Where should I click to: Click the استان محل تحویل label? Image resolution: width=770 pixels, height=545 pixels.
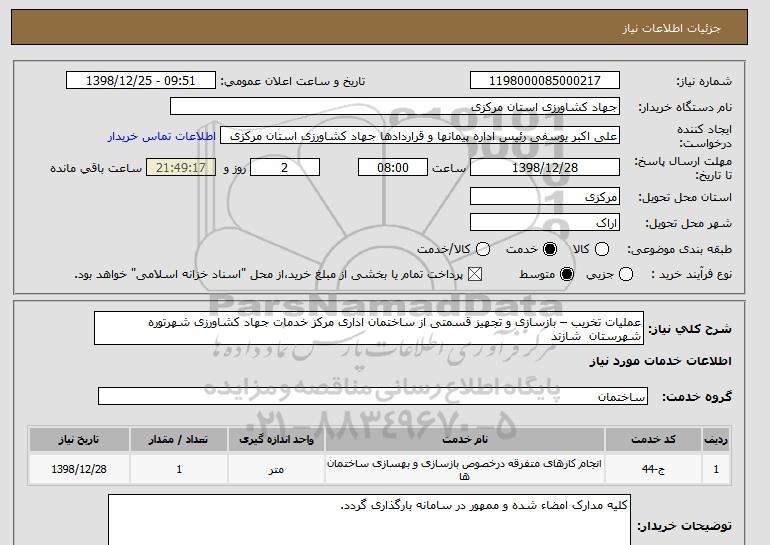point(685,197)
